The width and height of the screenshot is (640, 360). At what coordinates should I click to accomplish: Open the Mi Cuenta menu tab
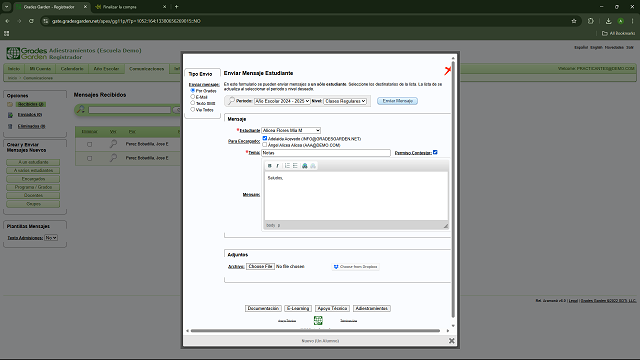(40, 69)
